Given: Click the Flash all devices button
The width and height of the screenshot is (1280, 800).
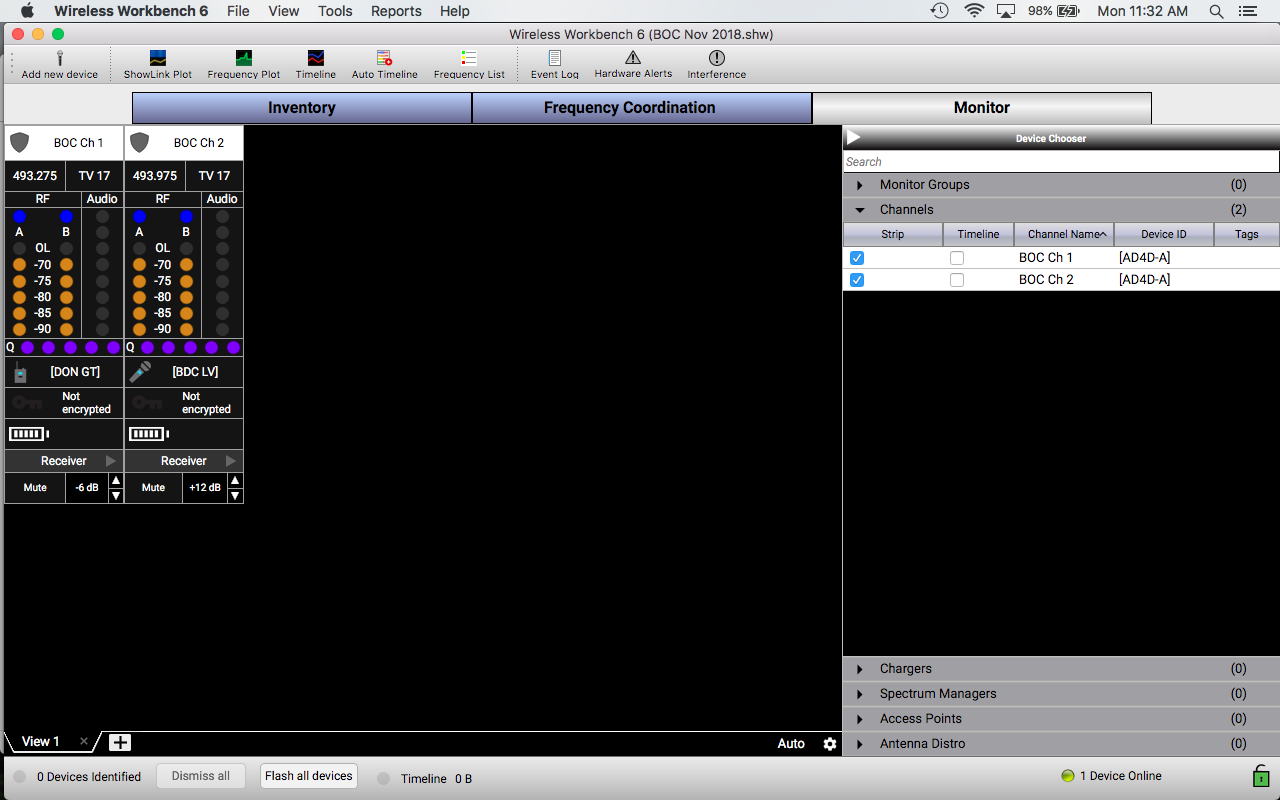Looking at the screenshot, I should coord(309,776).
